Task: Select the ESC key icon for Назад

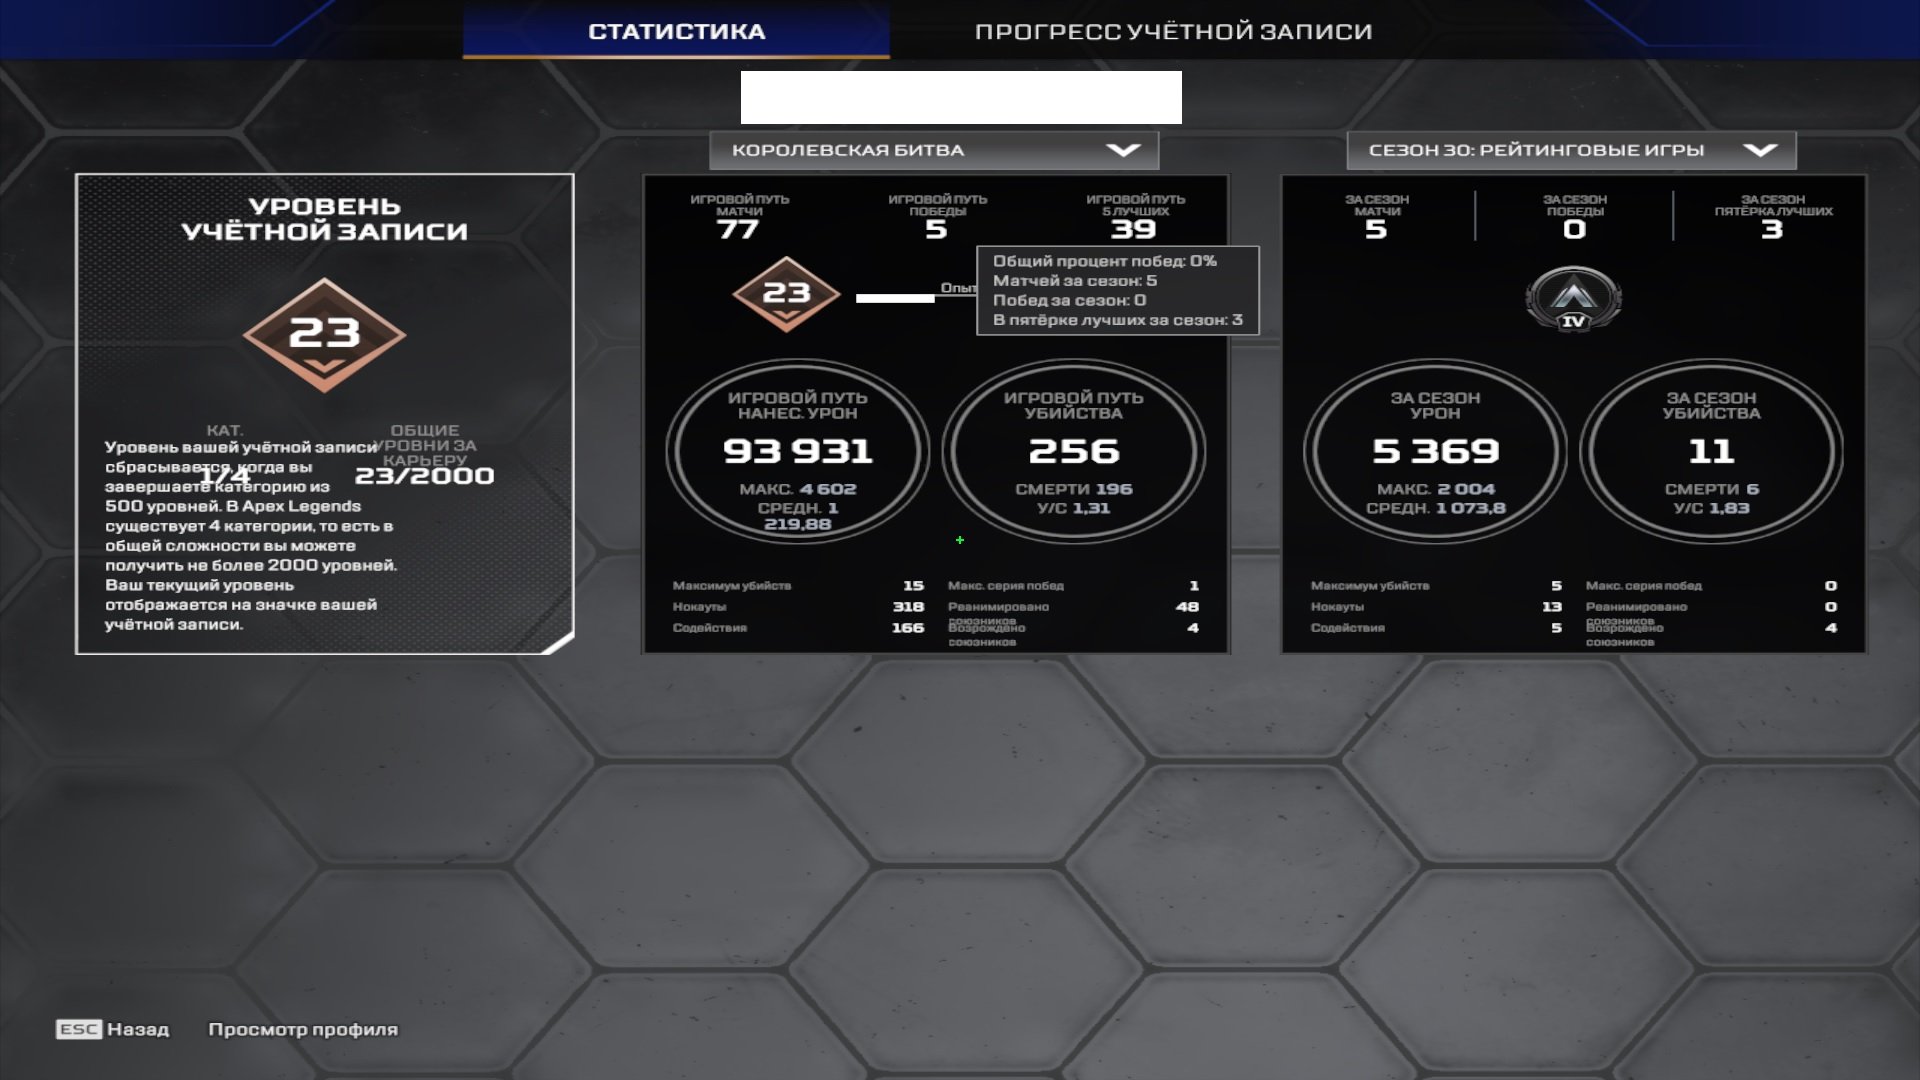Action: (79, 1029)
